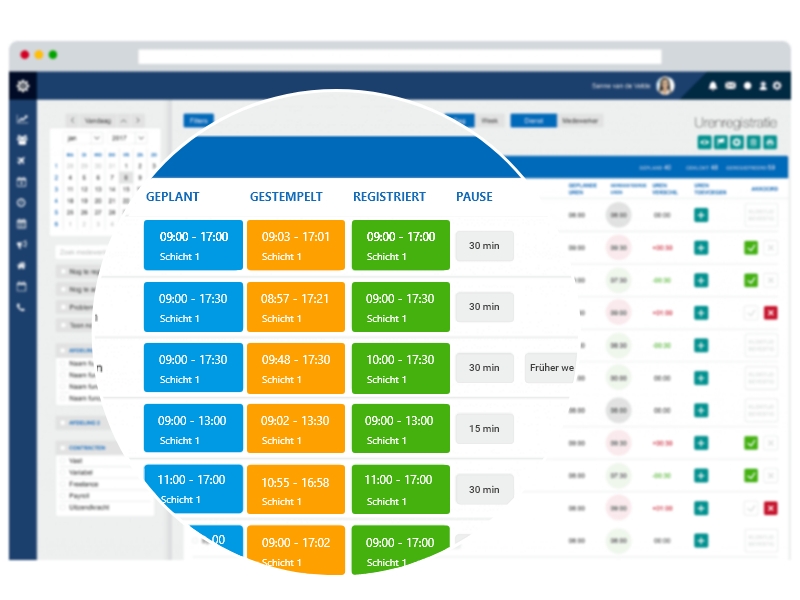The width and height of the screenshot is (800, 600).
Task: Select highlighted day 8 in mini calendar
Action: pos(126,178)
